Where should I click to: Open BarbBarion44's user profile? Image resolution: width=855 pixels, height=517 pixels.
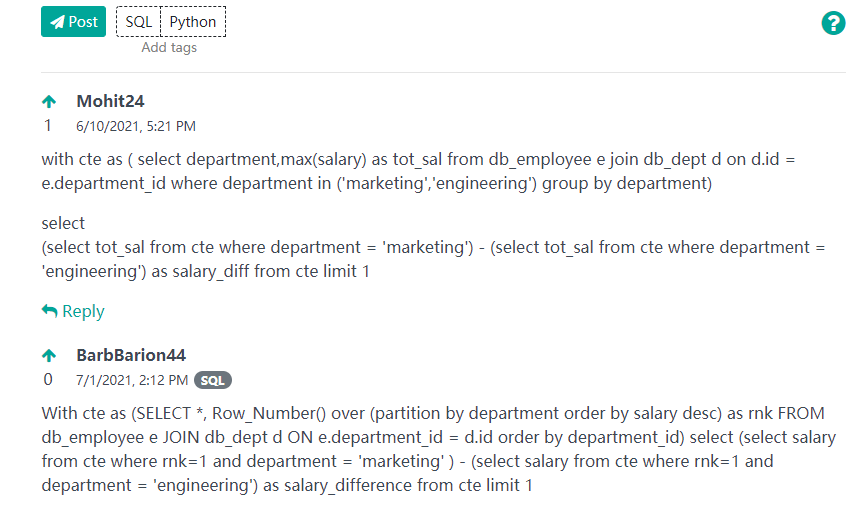click(131, 355)
